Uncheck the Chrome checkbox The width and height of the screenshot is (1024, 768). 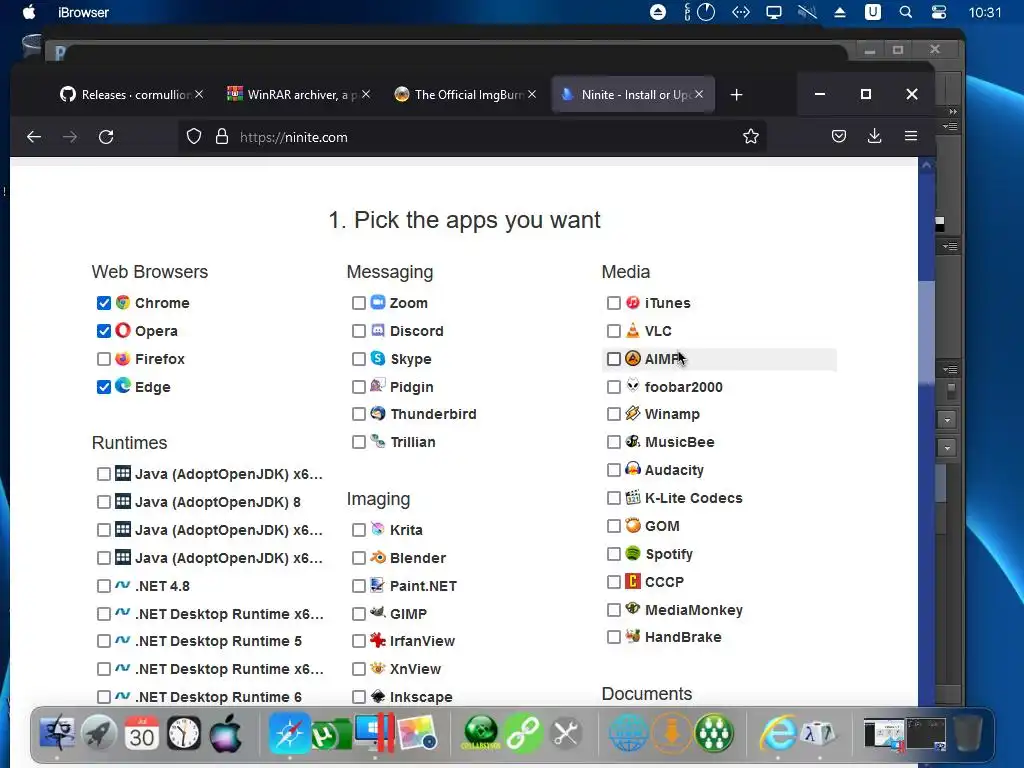tap(103, 303)
